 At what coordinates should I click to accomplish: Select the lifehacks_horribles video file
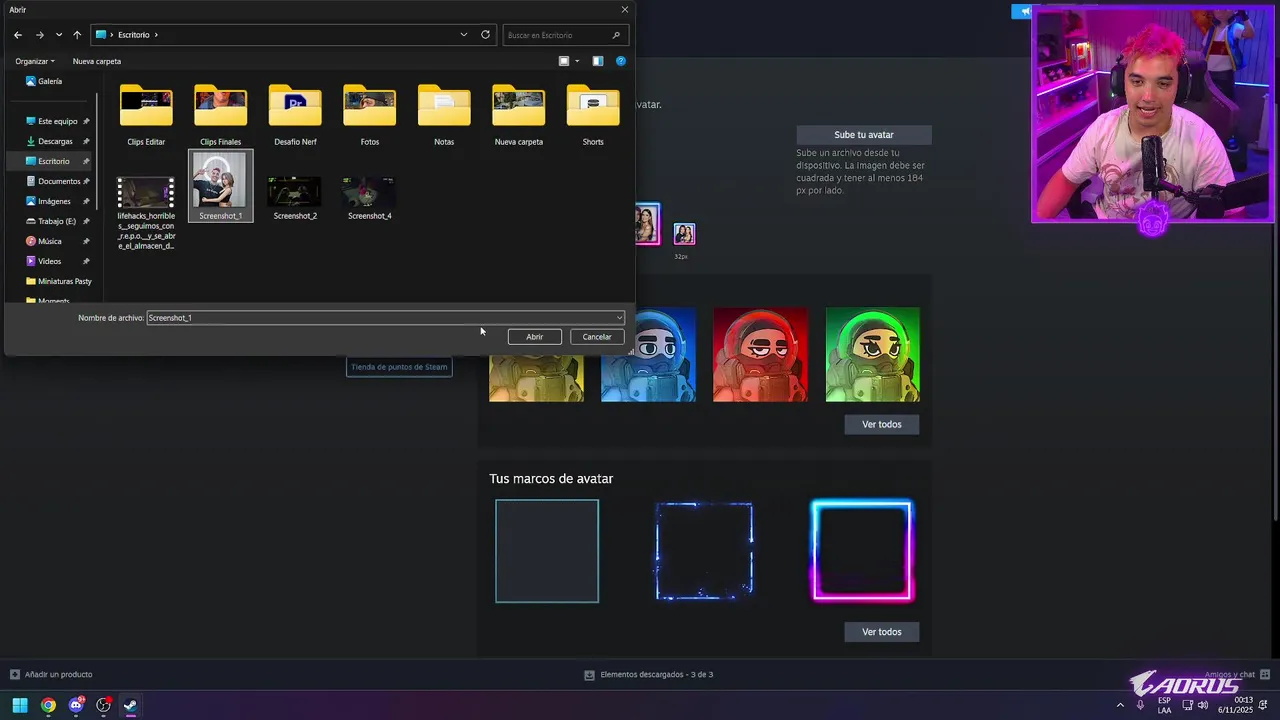point(146,212)
